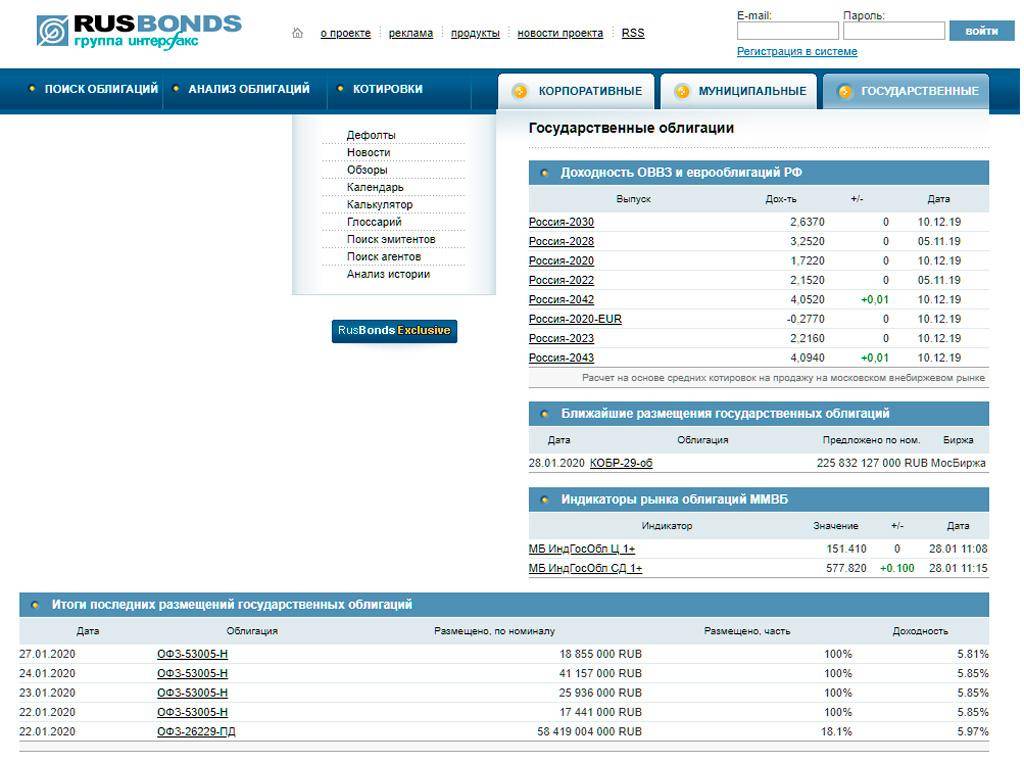Open the ОФЗ-26229-ПД bond link
The width and height of the screenshot is (1024, 762).
tap(196, 731)
